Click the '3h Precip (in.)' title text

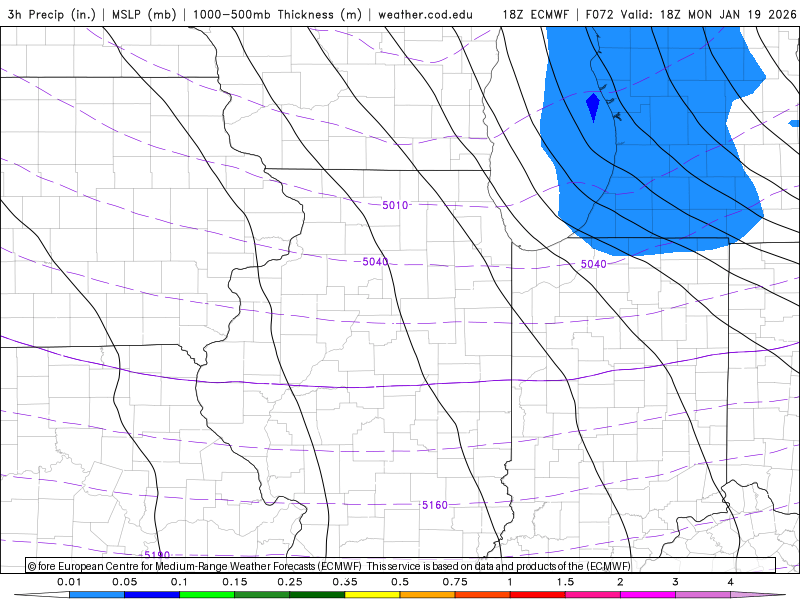[52, 14]
